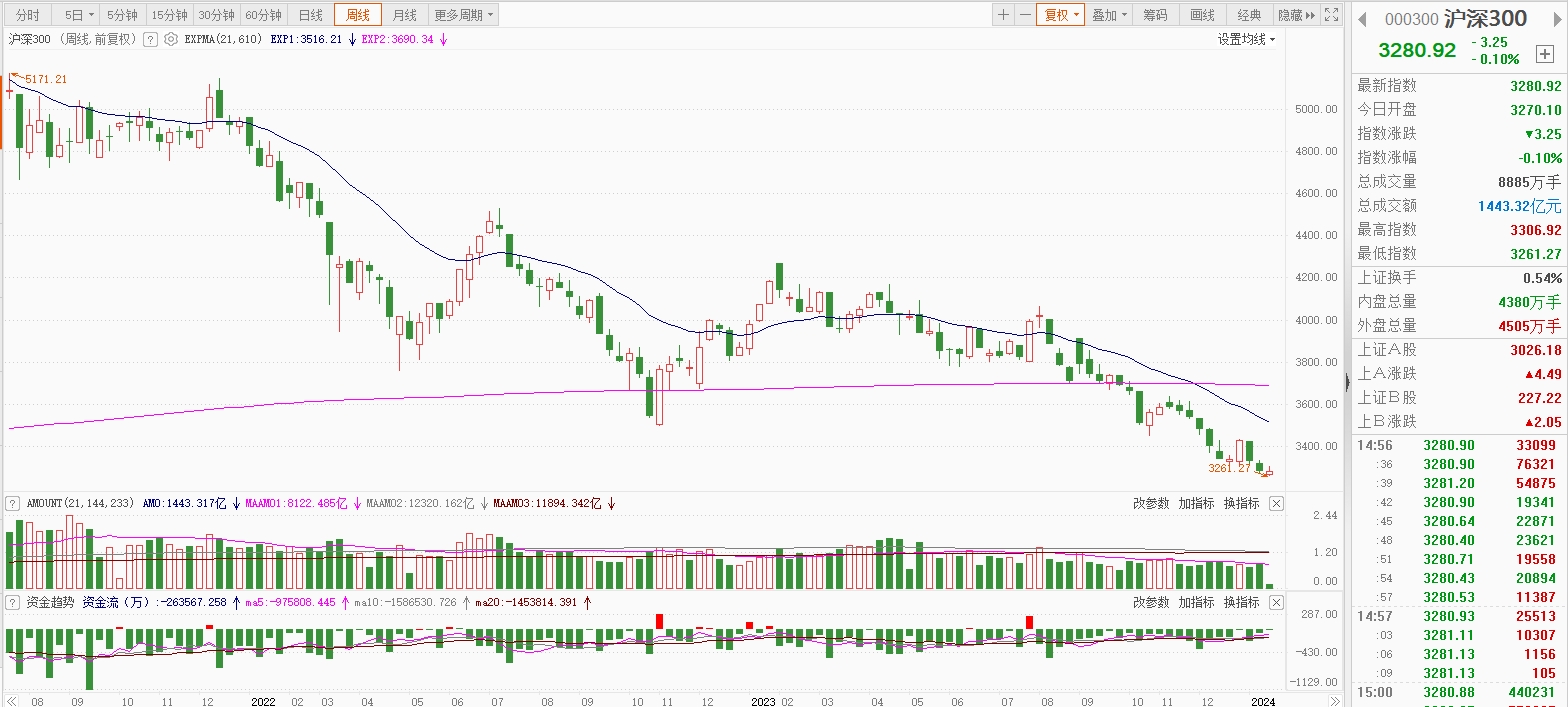
Task: Click the 5171.21 high price marker
Action: (46, 79)
